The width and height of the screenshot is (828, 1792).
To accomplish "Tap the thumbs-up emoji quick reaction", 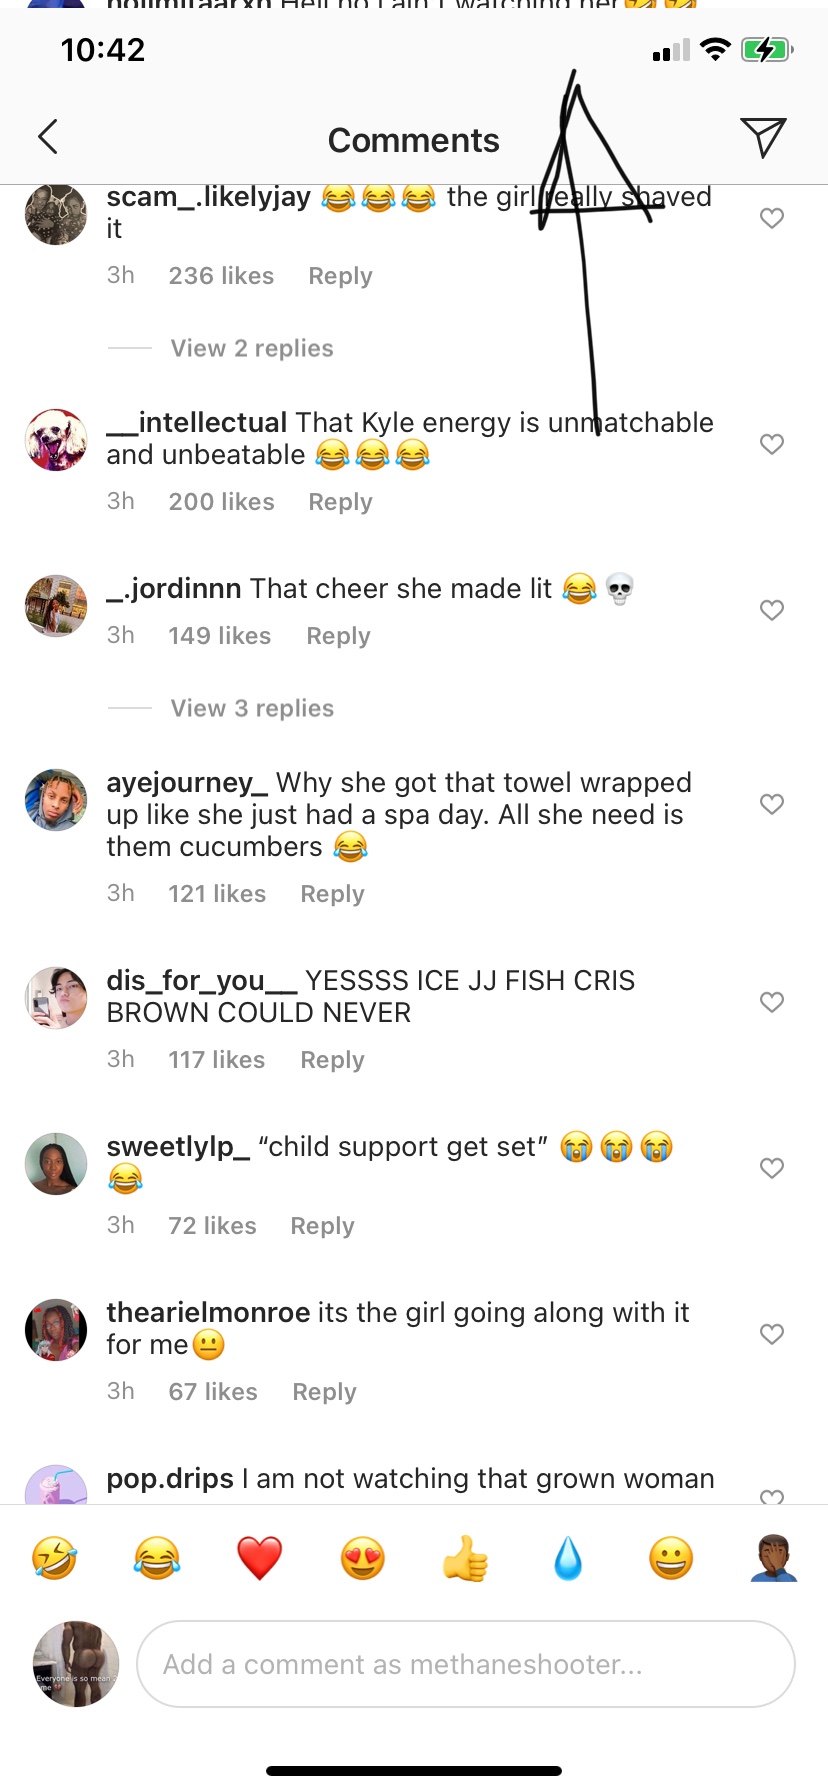I will (x=466, y=1556).
